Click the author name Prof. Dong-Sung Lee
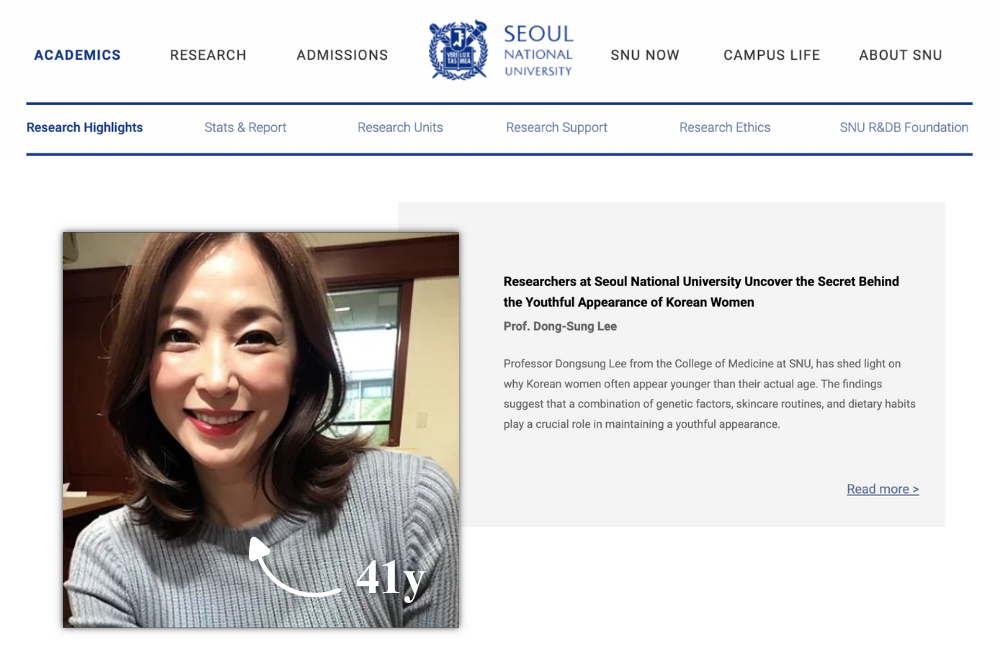This screenshot has width=1000, height=660. (x=560, y=327)
